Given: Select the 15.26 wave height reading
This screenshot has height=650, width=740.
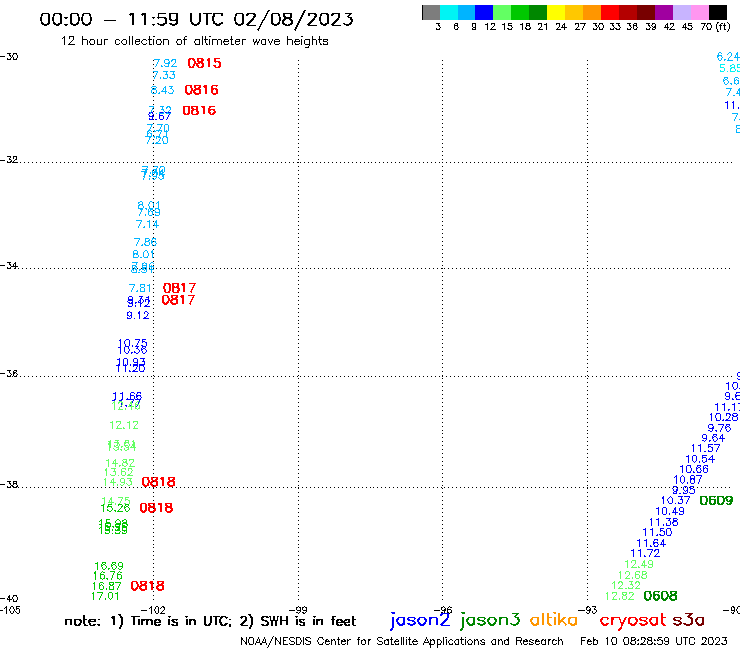Looking at the screenshot, I should [115, 508].
